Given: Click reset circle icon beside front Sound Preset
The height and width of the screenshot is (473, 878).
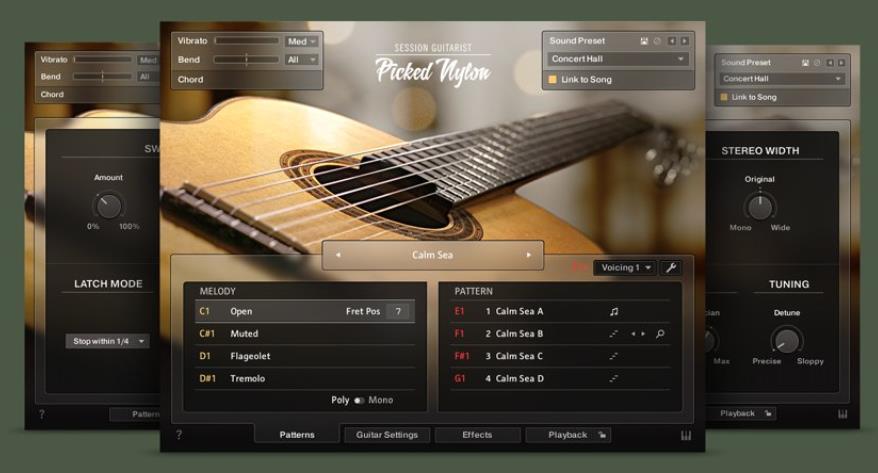Looking at the screenshot, I should [657, 41].
